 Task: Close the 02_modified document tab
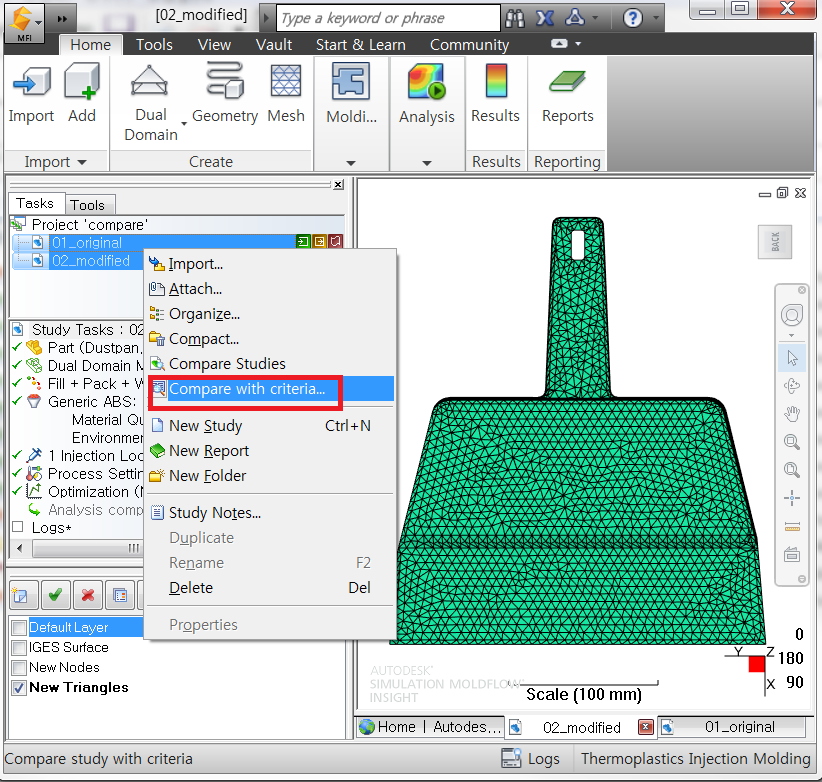click(x=645, y=727)
